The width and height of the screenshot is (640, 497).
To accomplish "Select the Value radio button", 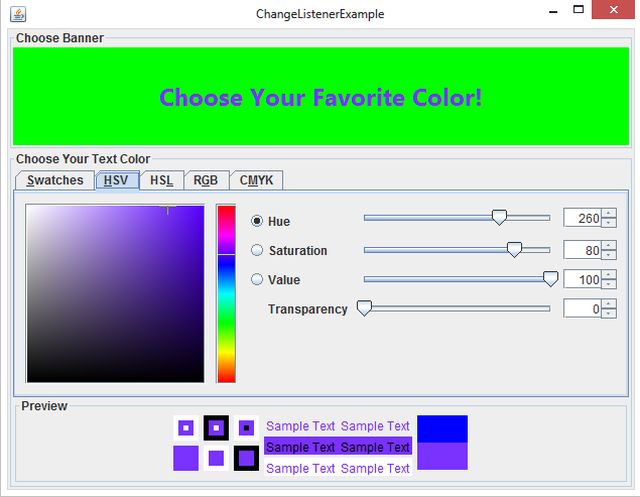I will (x=257, y=280).
